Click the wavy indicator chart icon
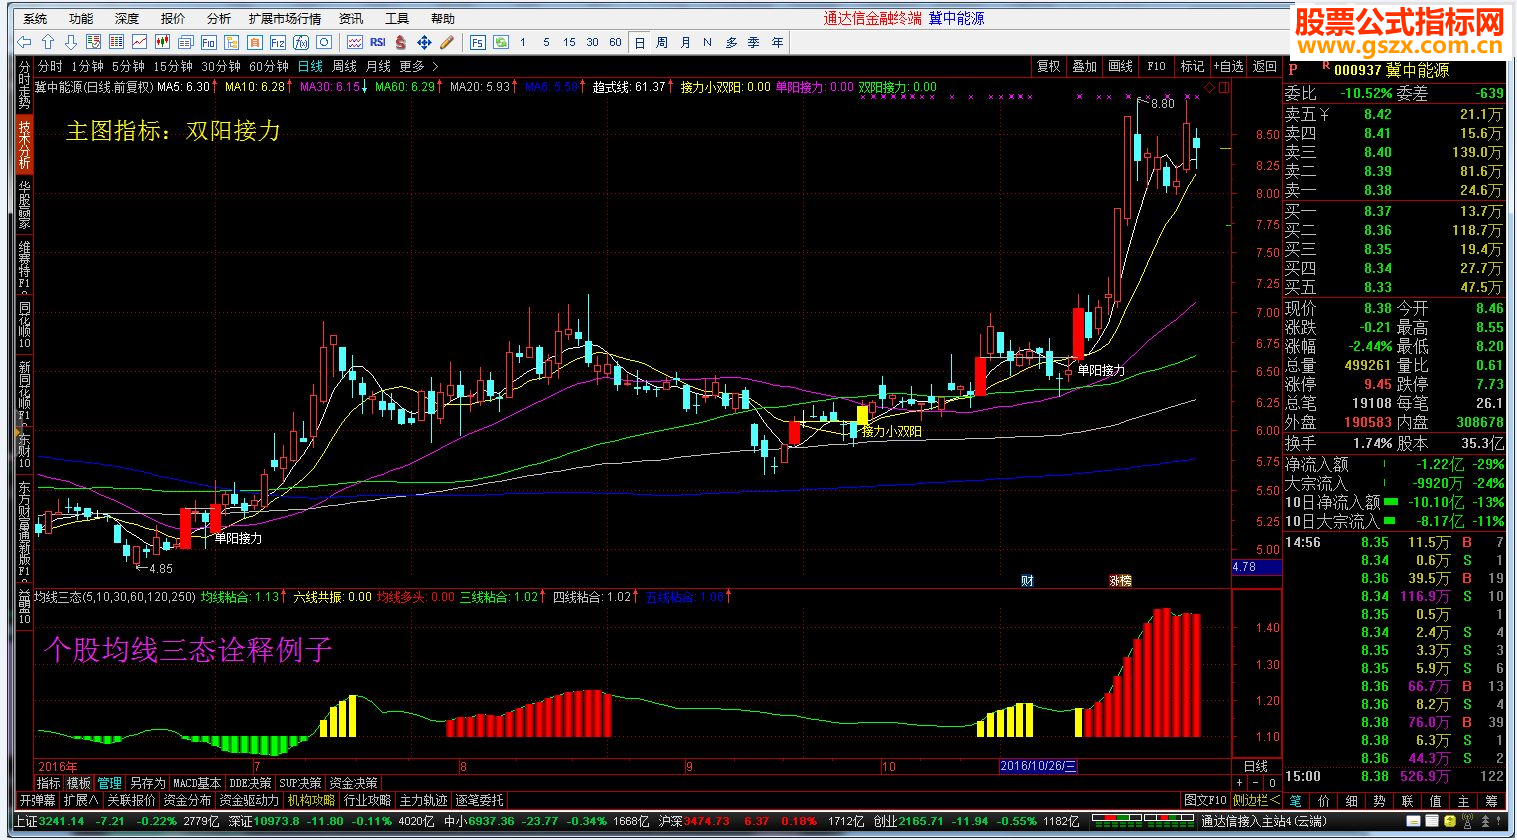This screenshot has height=840, width=1517. tap(355, 42)
